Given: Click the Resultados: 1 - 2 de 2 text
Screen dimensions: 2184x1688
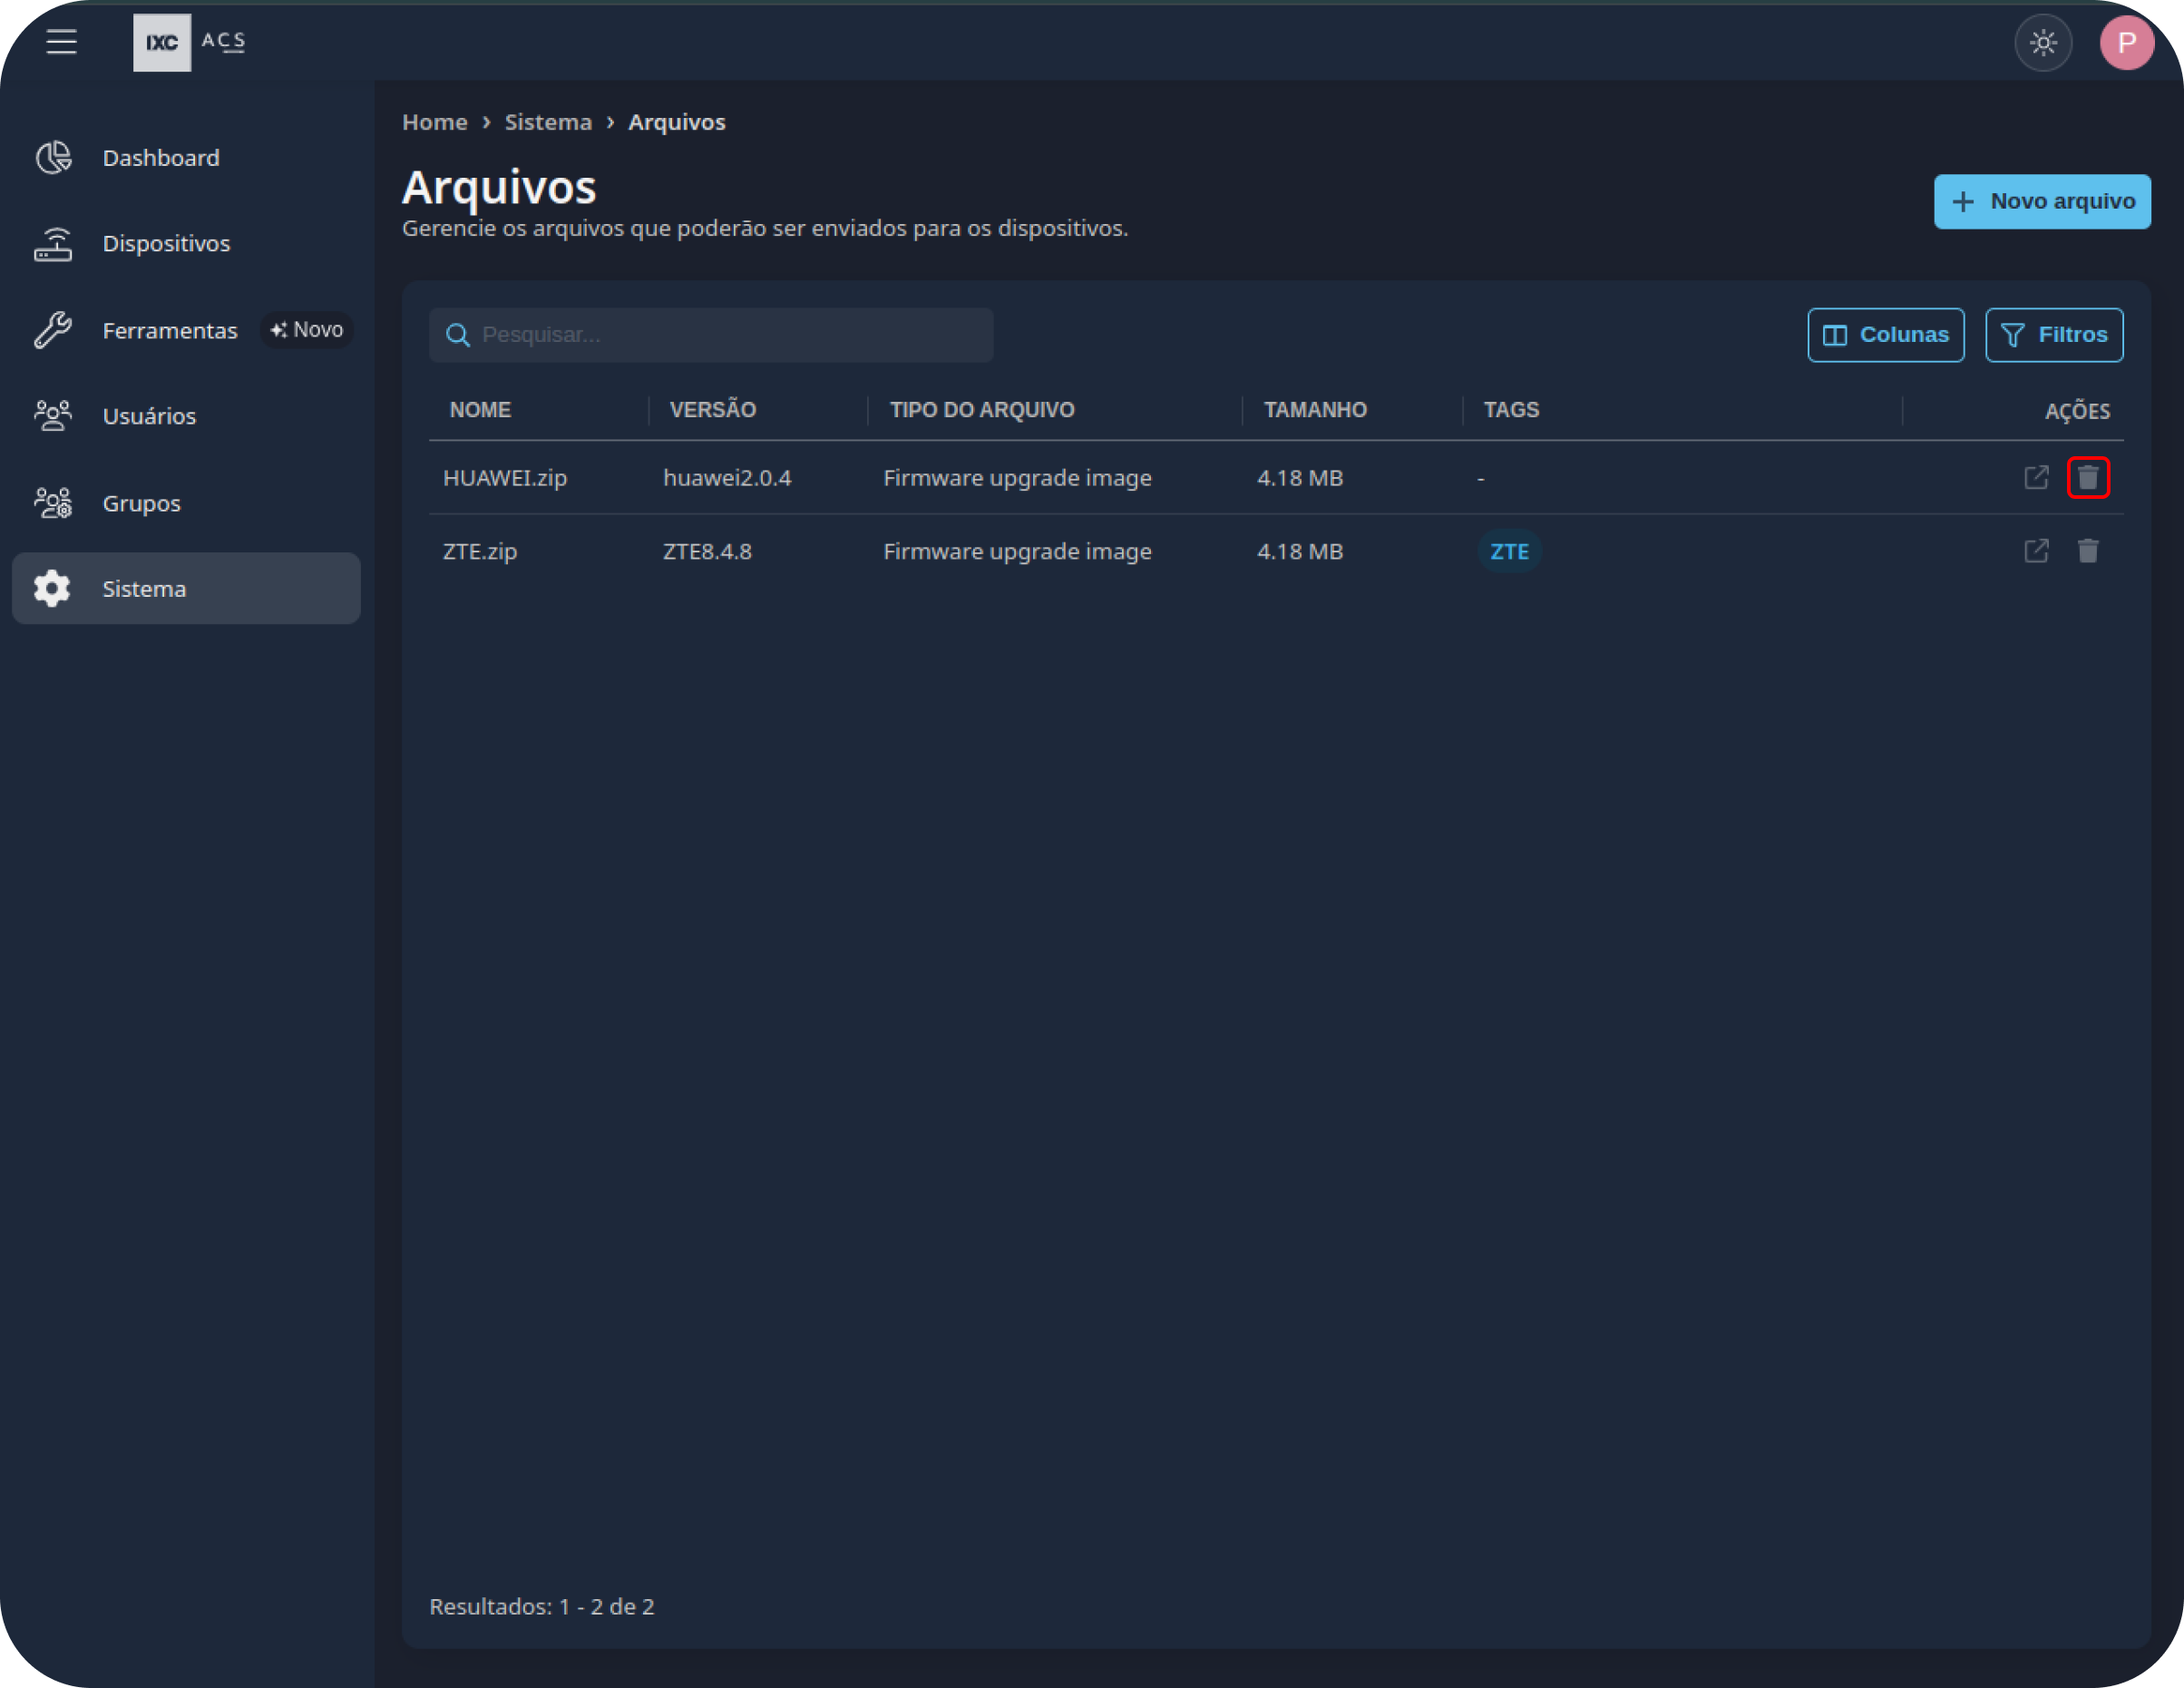Looking at the screenshot, I should 541,1606.
